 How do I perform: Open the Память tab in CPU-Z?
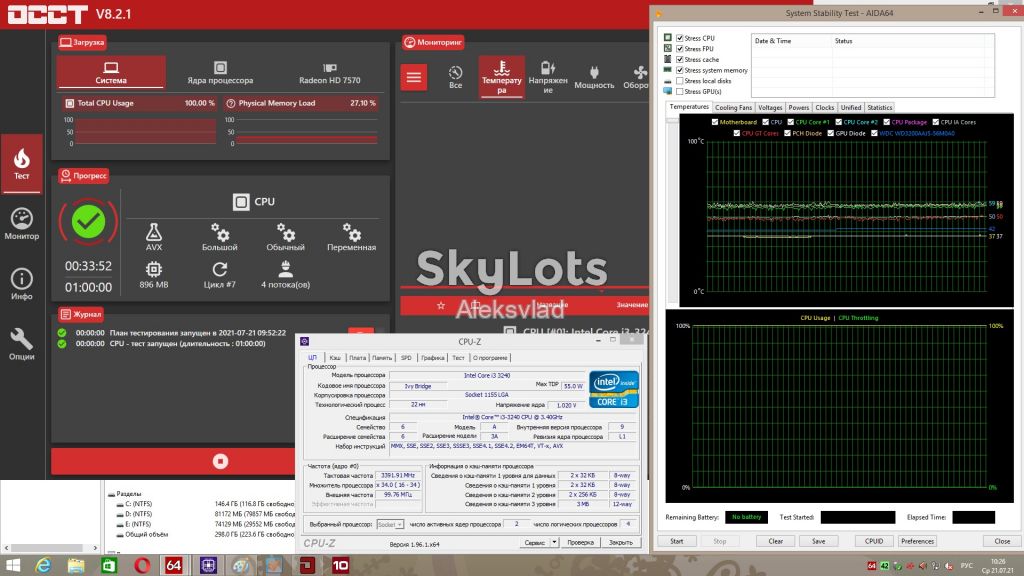382,358
